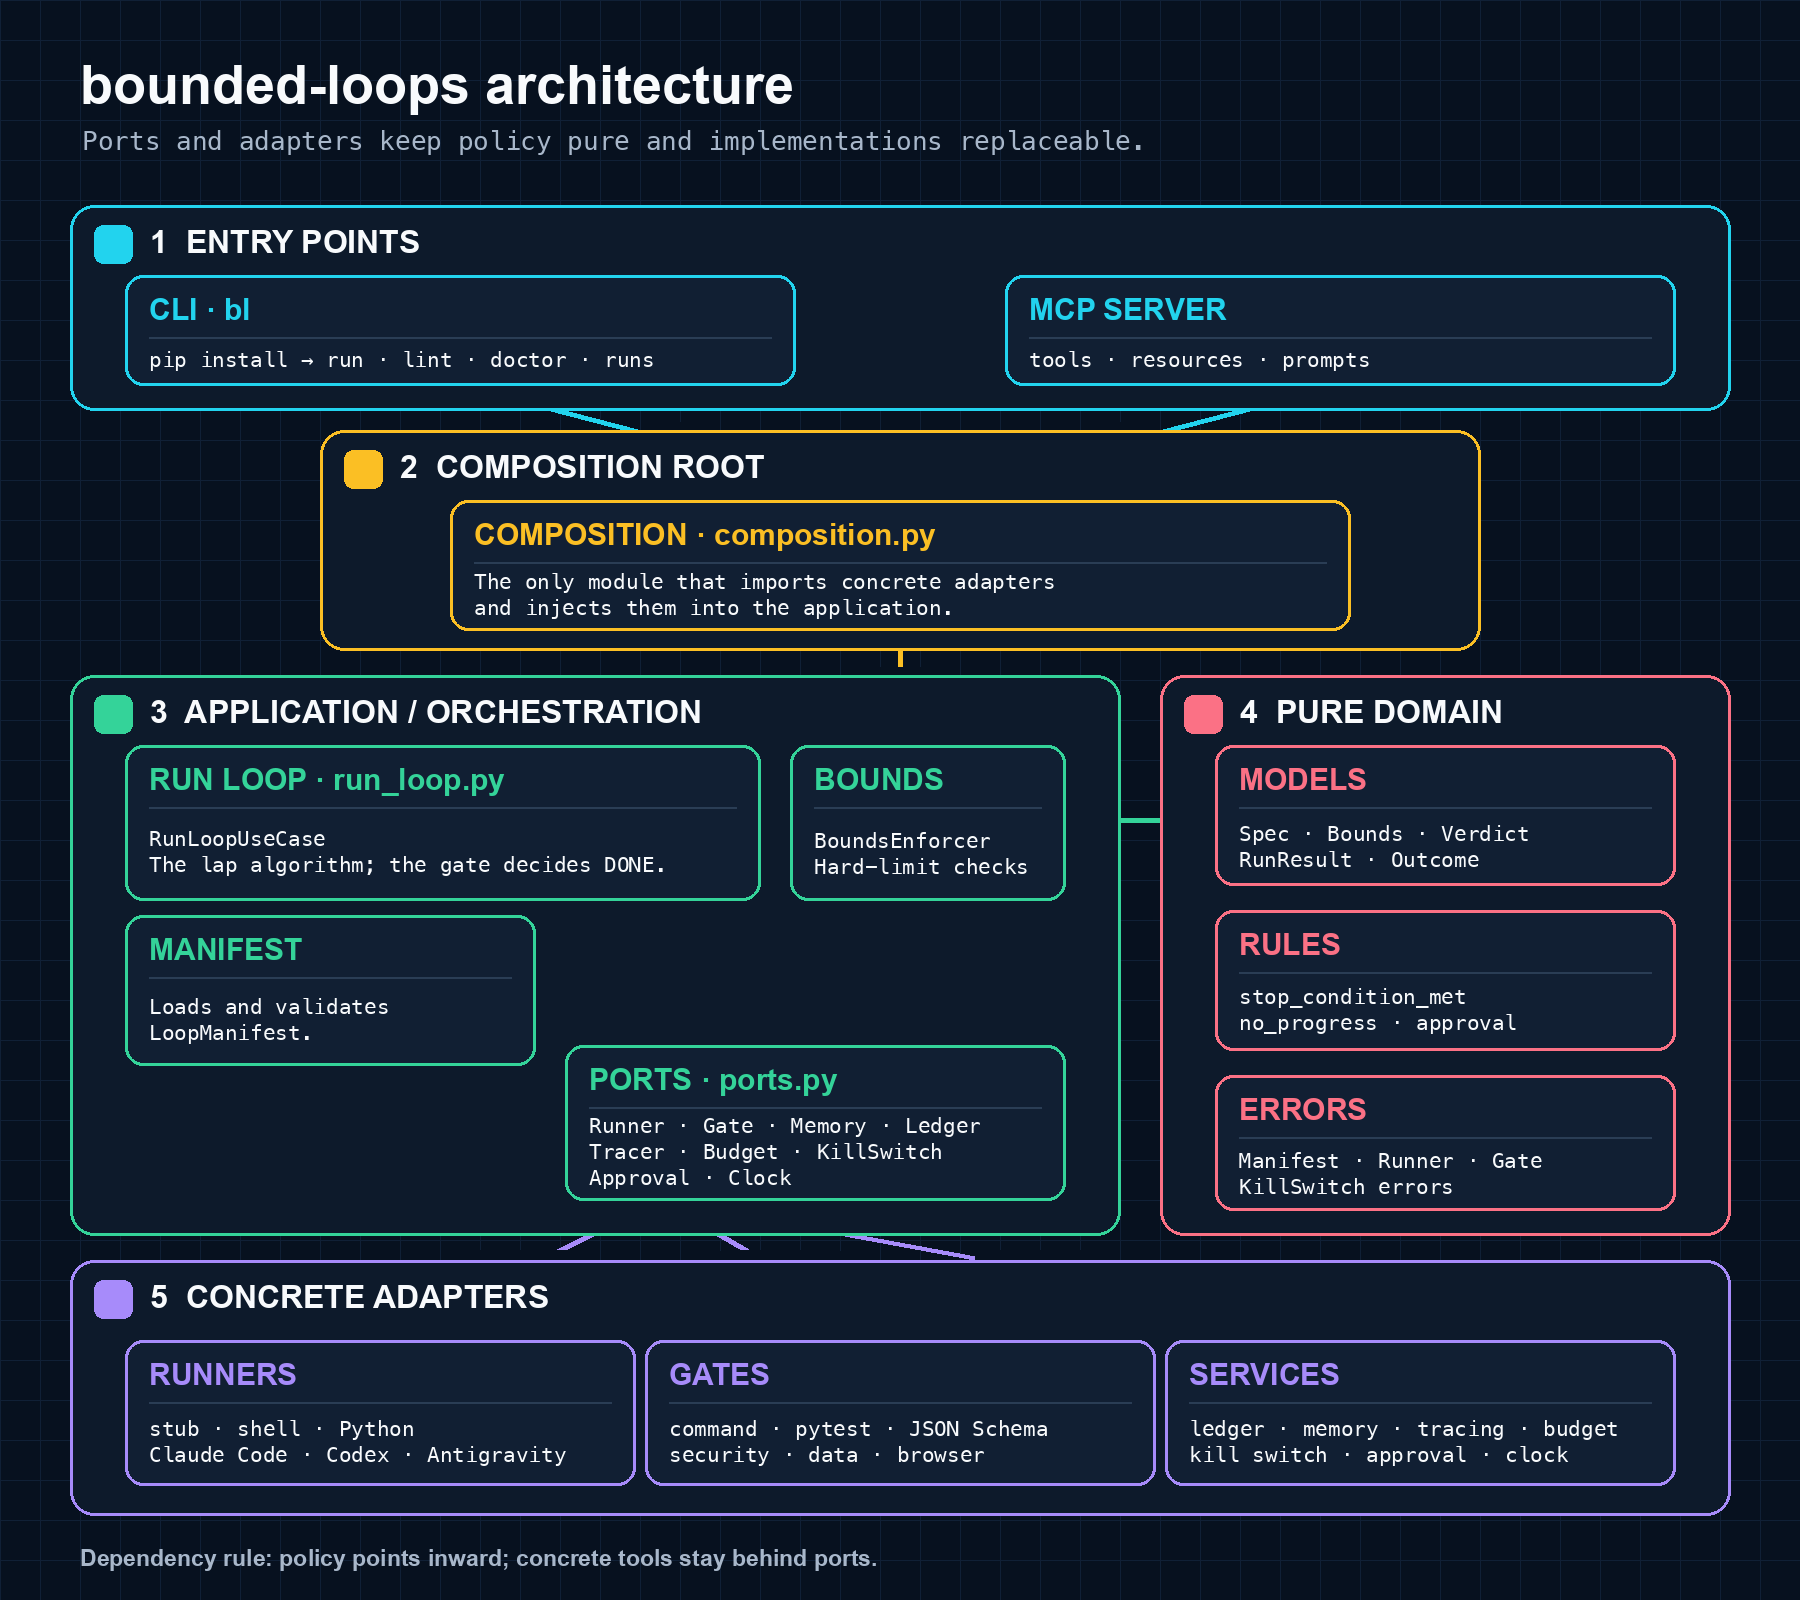
Task: Click 'Runner · Gate · Memory · Ledger' line
Action: [x=785, y=1126]
